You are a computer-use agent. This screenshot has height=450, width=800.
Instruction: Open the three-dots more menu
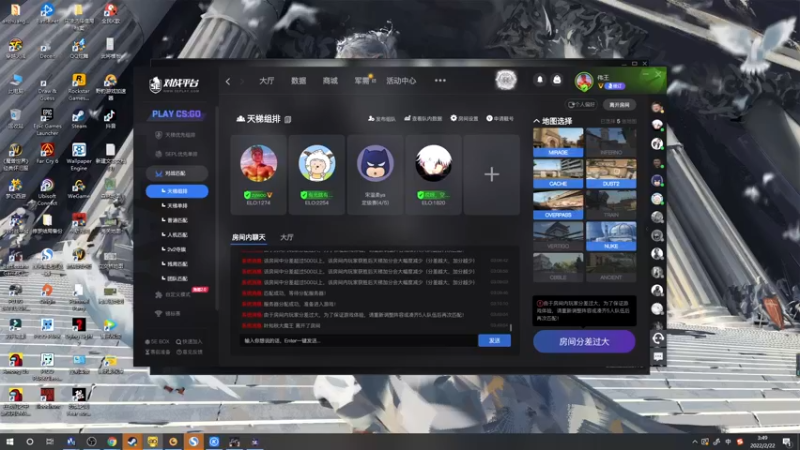click(x=440, y=81)
